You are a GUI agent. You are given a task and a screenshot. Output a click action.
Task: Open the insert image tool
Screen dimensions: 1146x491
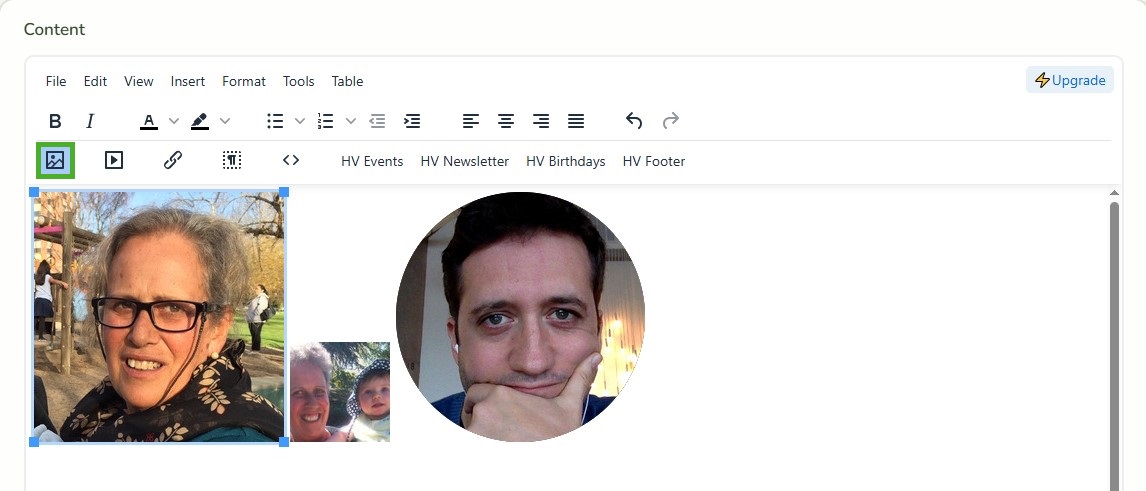point(55,161)
